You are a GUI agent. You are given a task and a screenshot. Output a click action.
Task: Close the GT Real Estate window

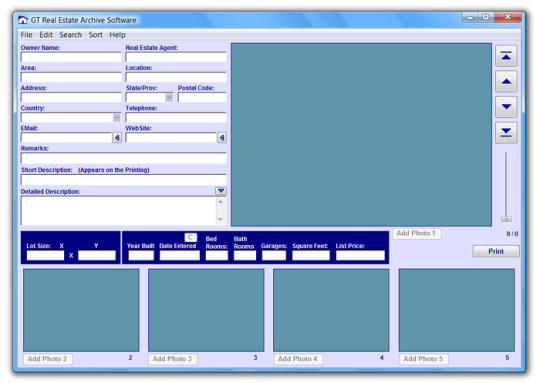point(508,17)
